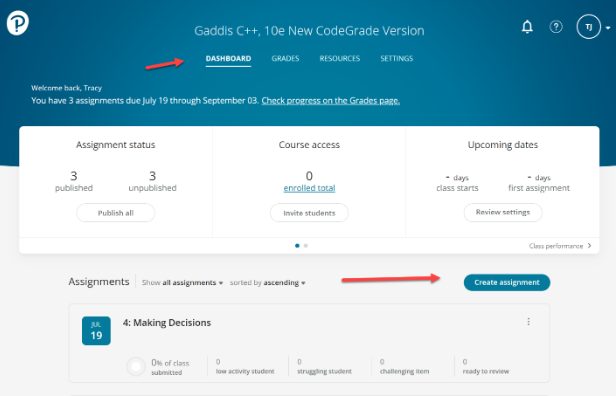This screenshot has width=616, height=396.
Task: Click the Pearson logo icon
Action: (18, 22)
